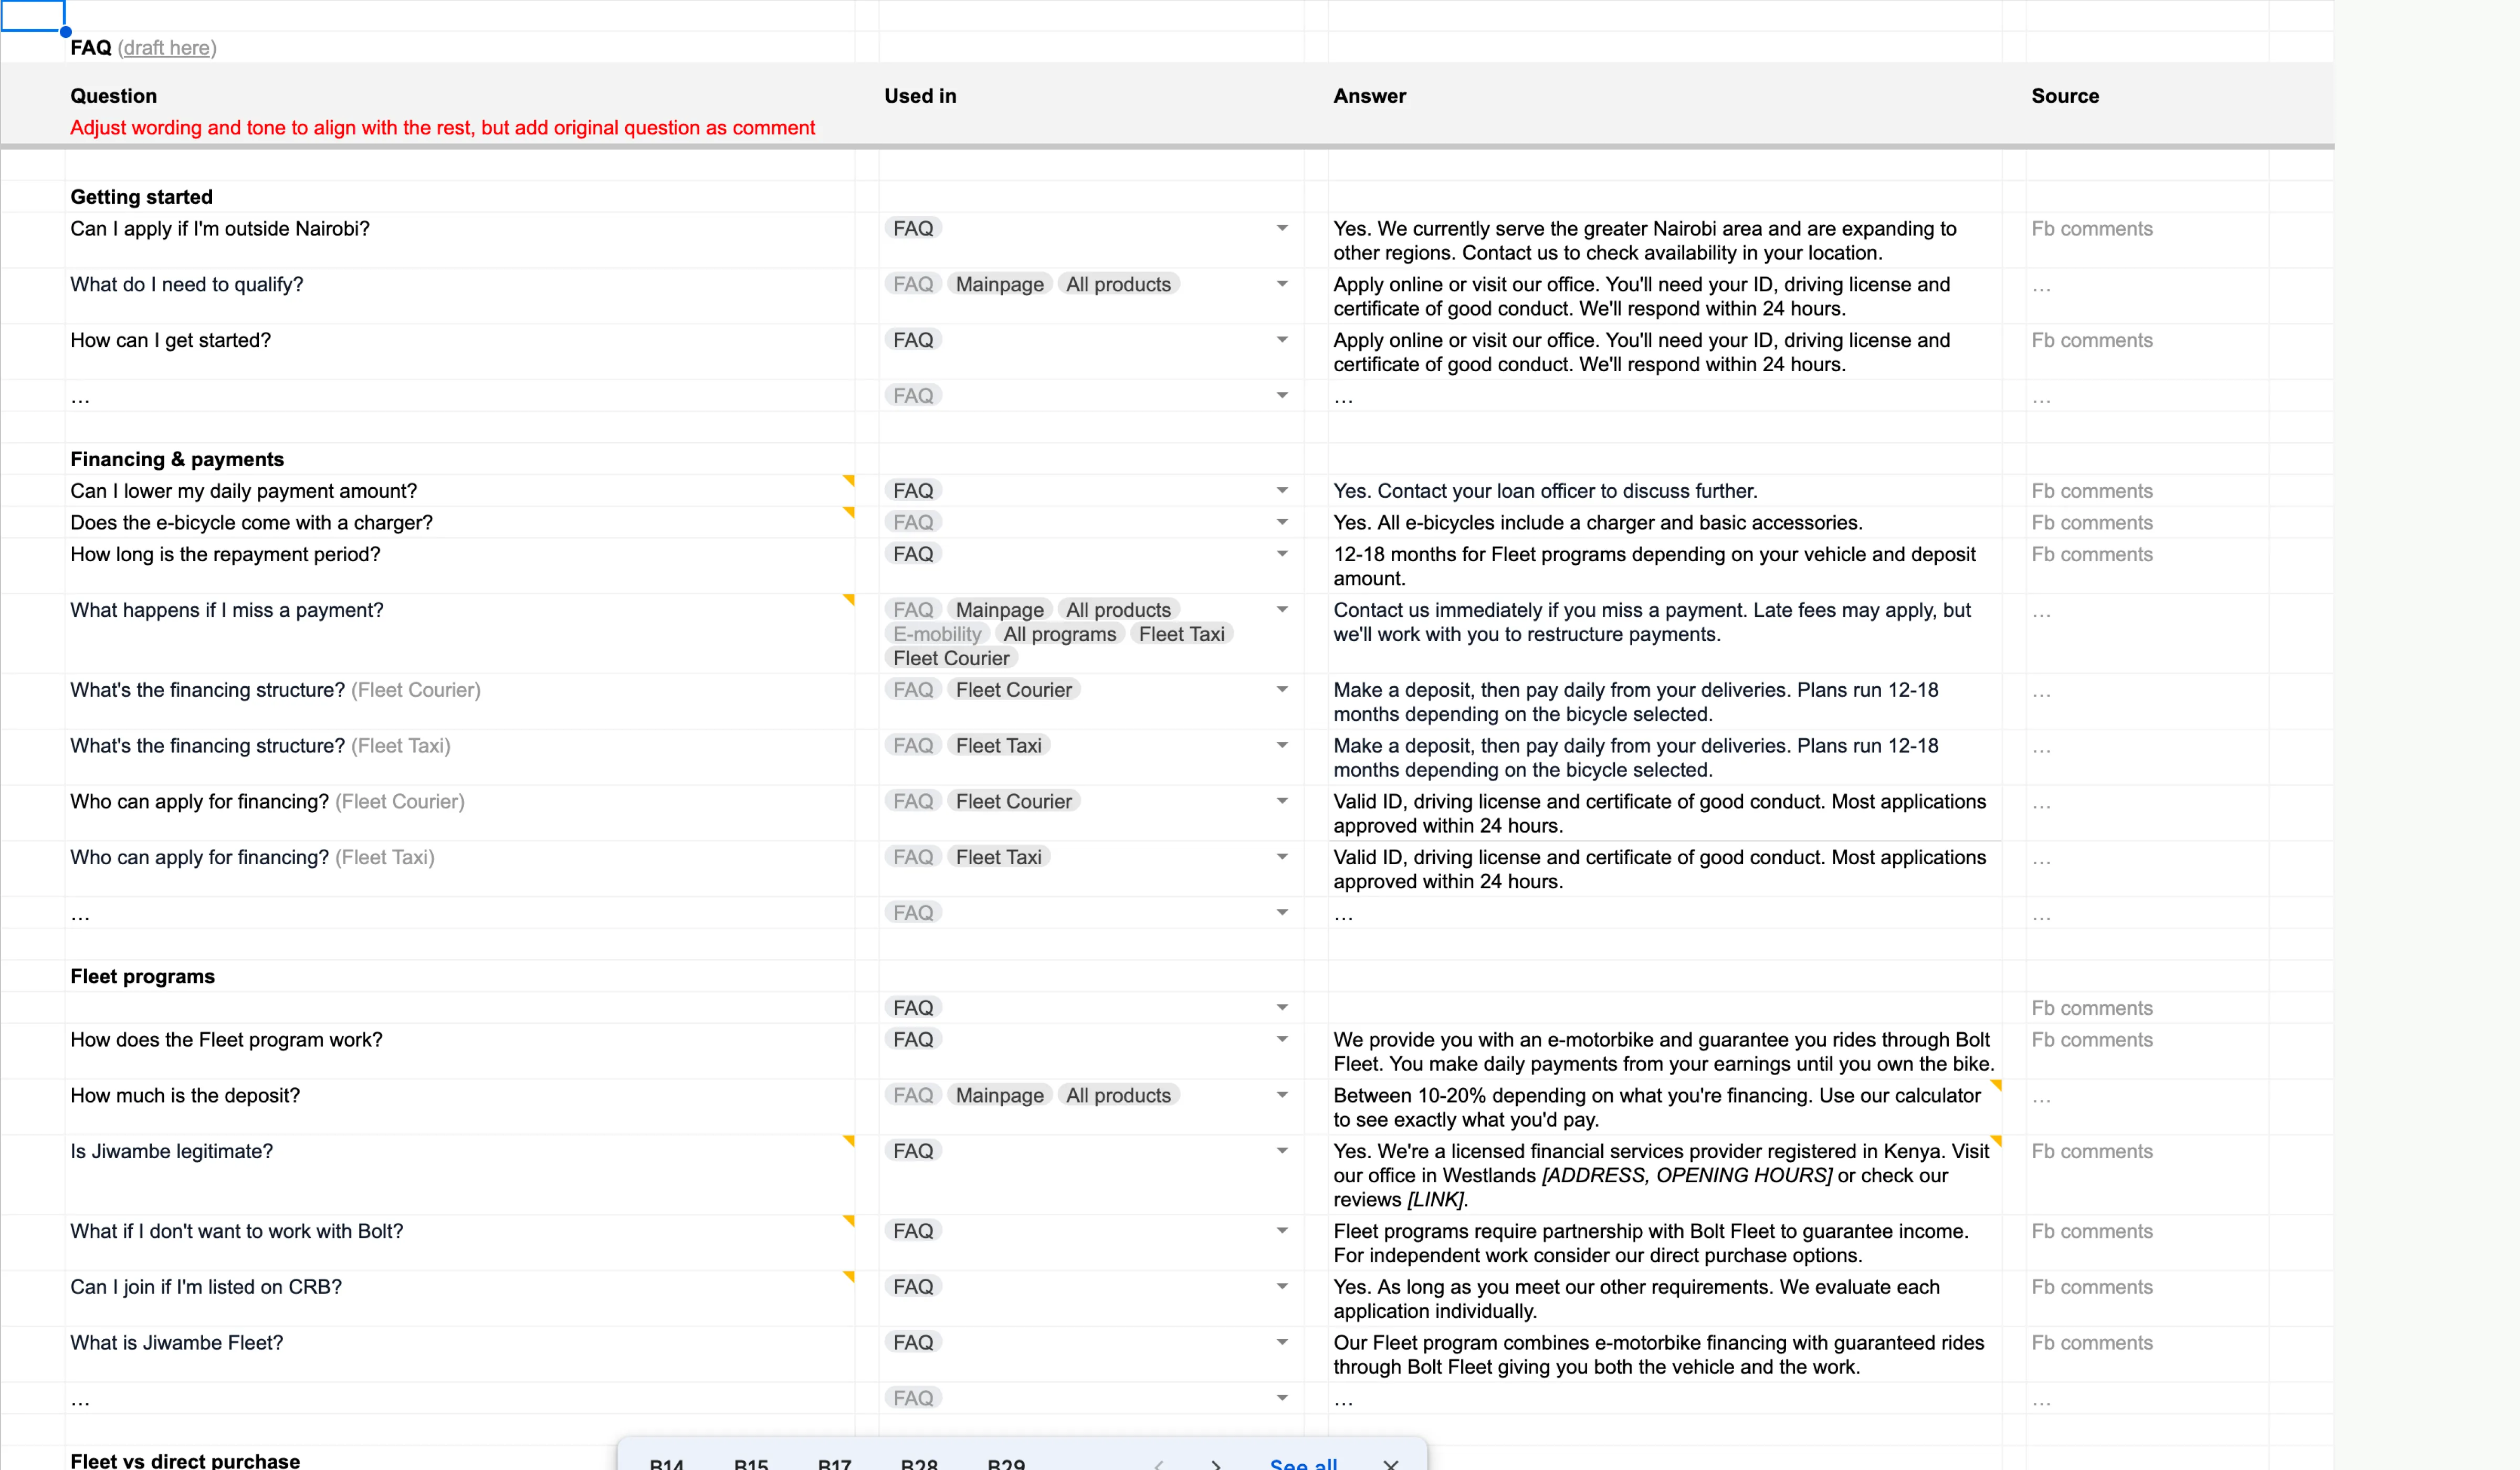Open the dropdown on "What is Jiwambe Fleet?" row
This screenshot has width=2520, height=1470.
coord(1282,1341)
